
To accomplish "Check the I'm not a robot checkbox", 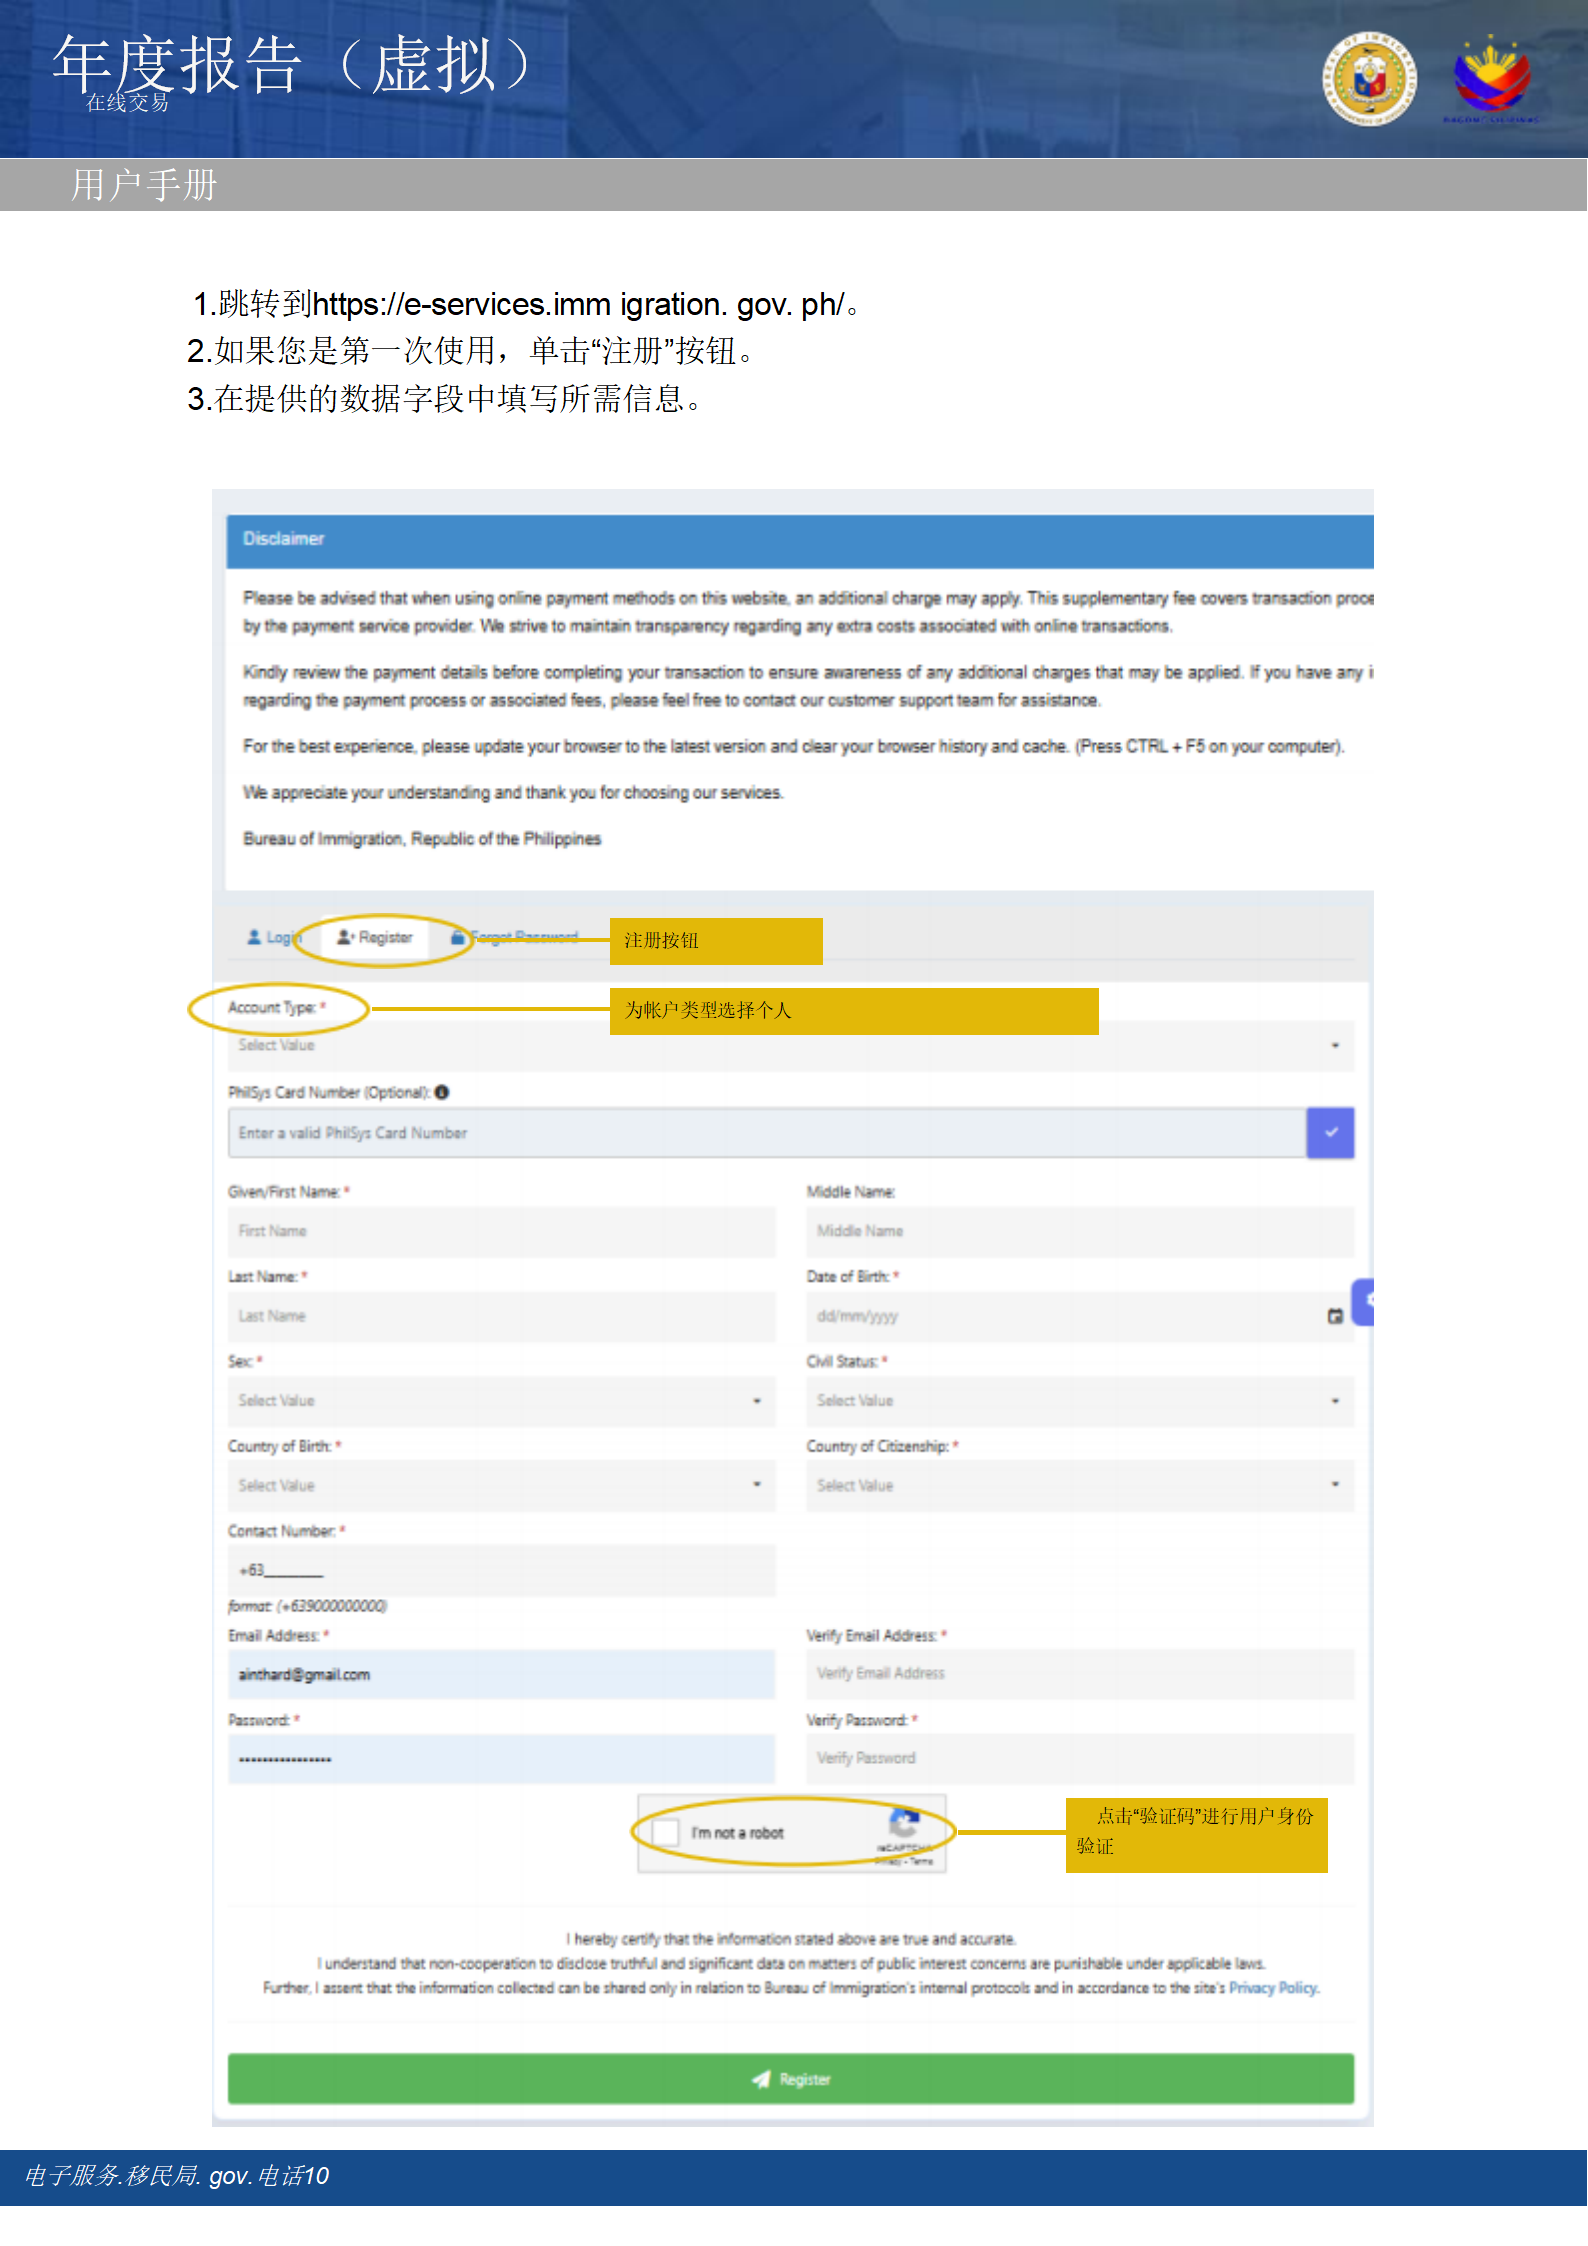I will pyautogui.click(x=665, y=1832).
